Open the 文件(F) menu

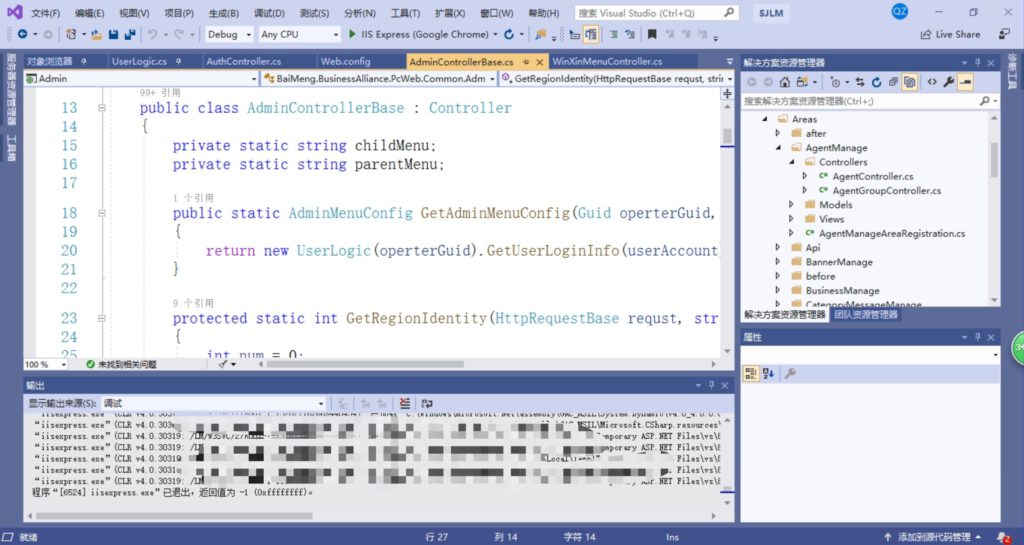click(x=45, y=13)
